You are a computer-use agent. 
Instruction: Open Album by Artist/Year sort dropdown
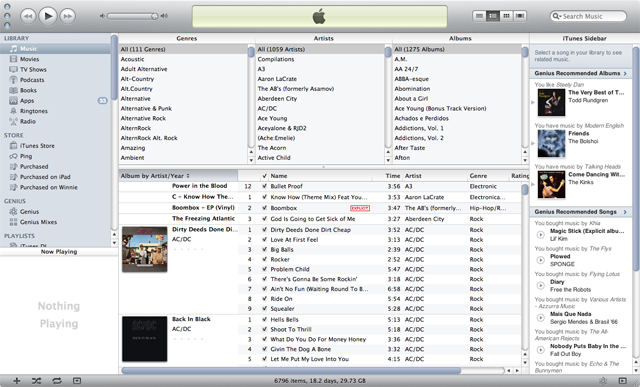(155, 176)
